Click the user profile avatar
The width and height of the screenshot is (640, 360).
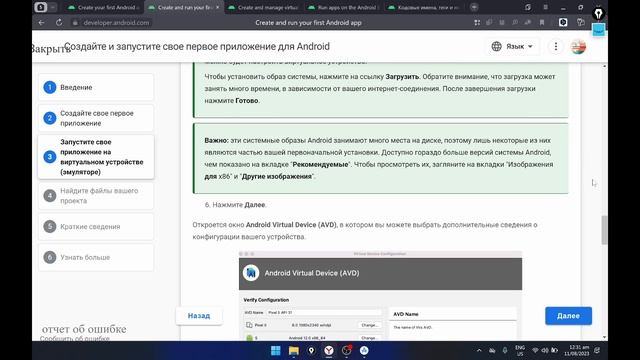[578, 47]
